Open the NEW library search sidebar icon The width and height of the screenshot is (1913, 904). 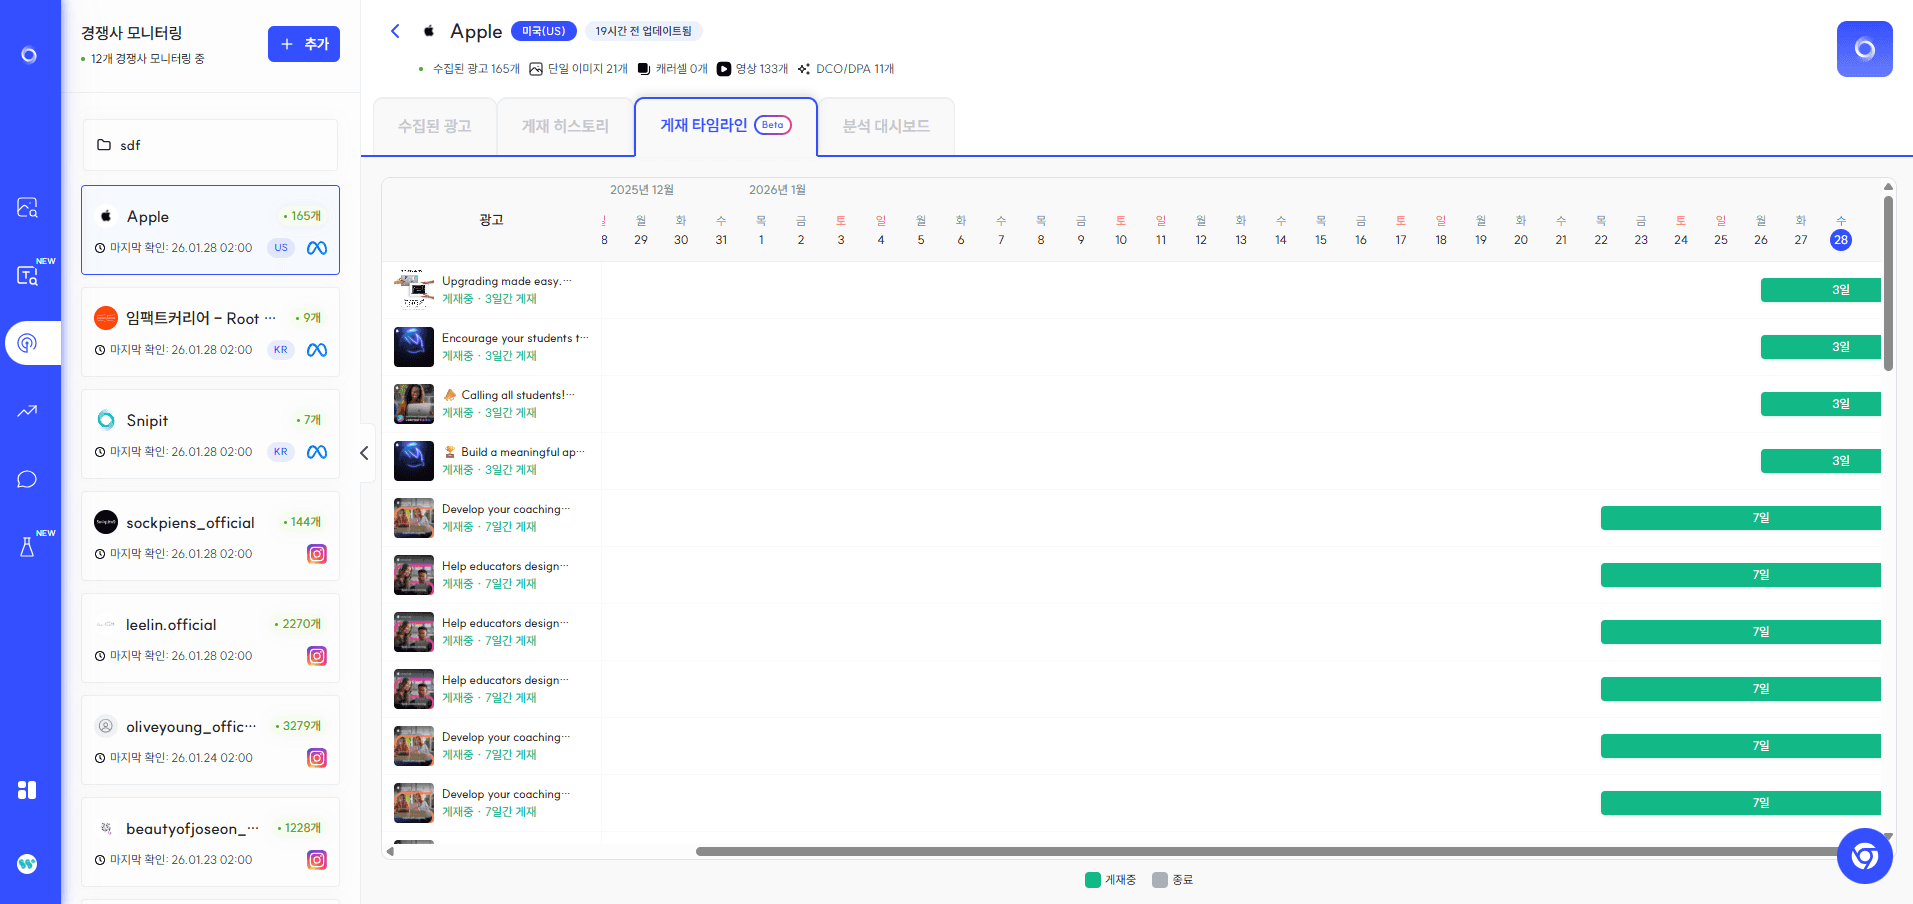click(28, 275)
